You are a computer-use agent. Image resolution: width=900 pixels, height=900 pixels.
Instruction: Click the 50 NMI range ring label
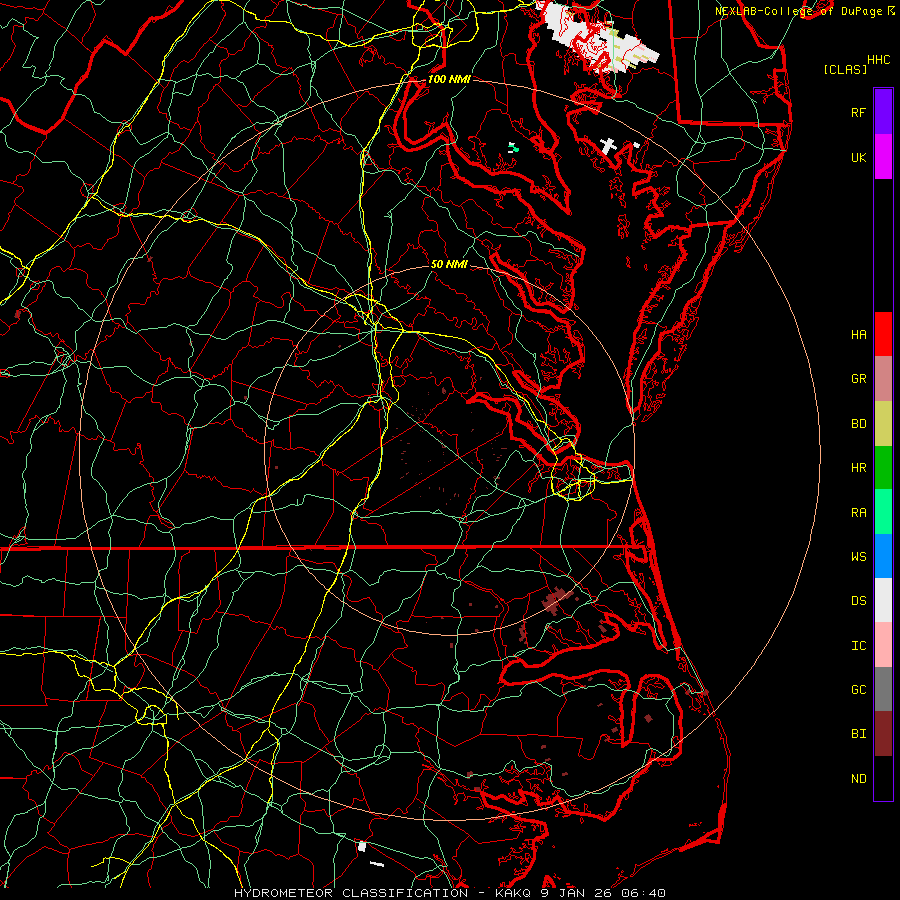449,264
